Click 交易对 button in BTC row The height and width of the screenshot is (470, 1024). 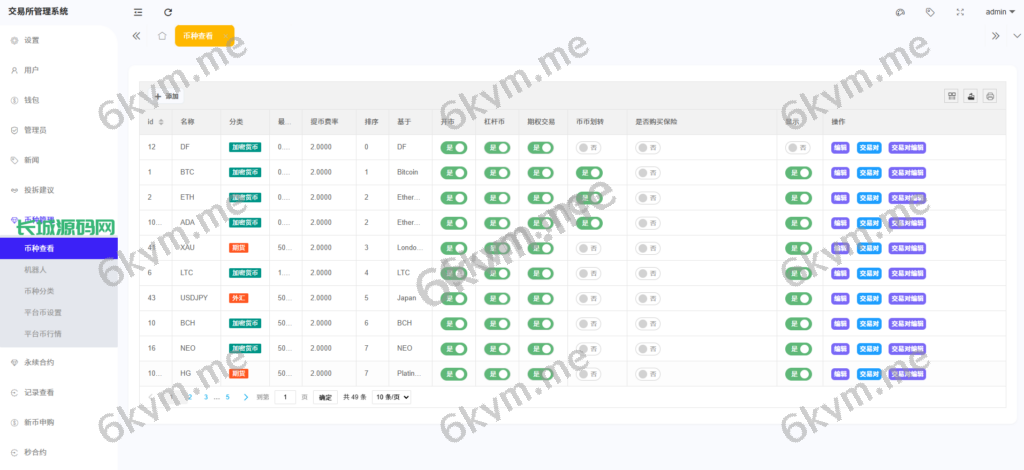pos(869,172)
